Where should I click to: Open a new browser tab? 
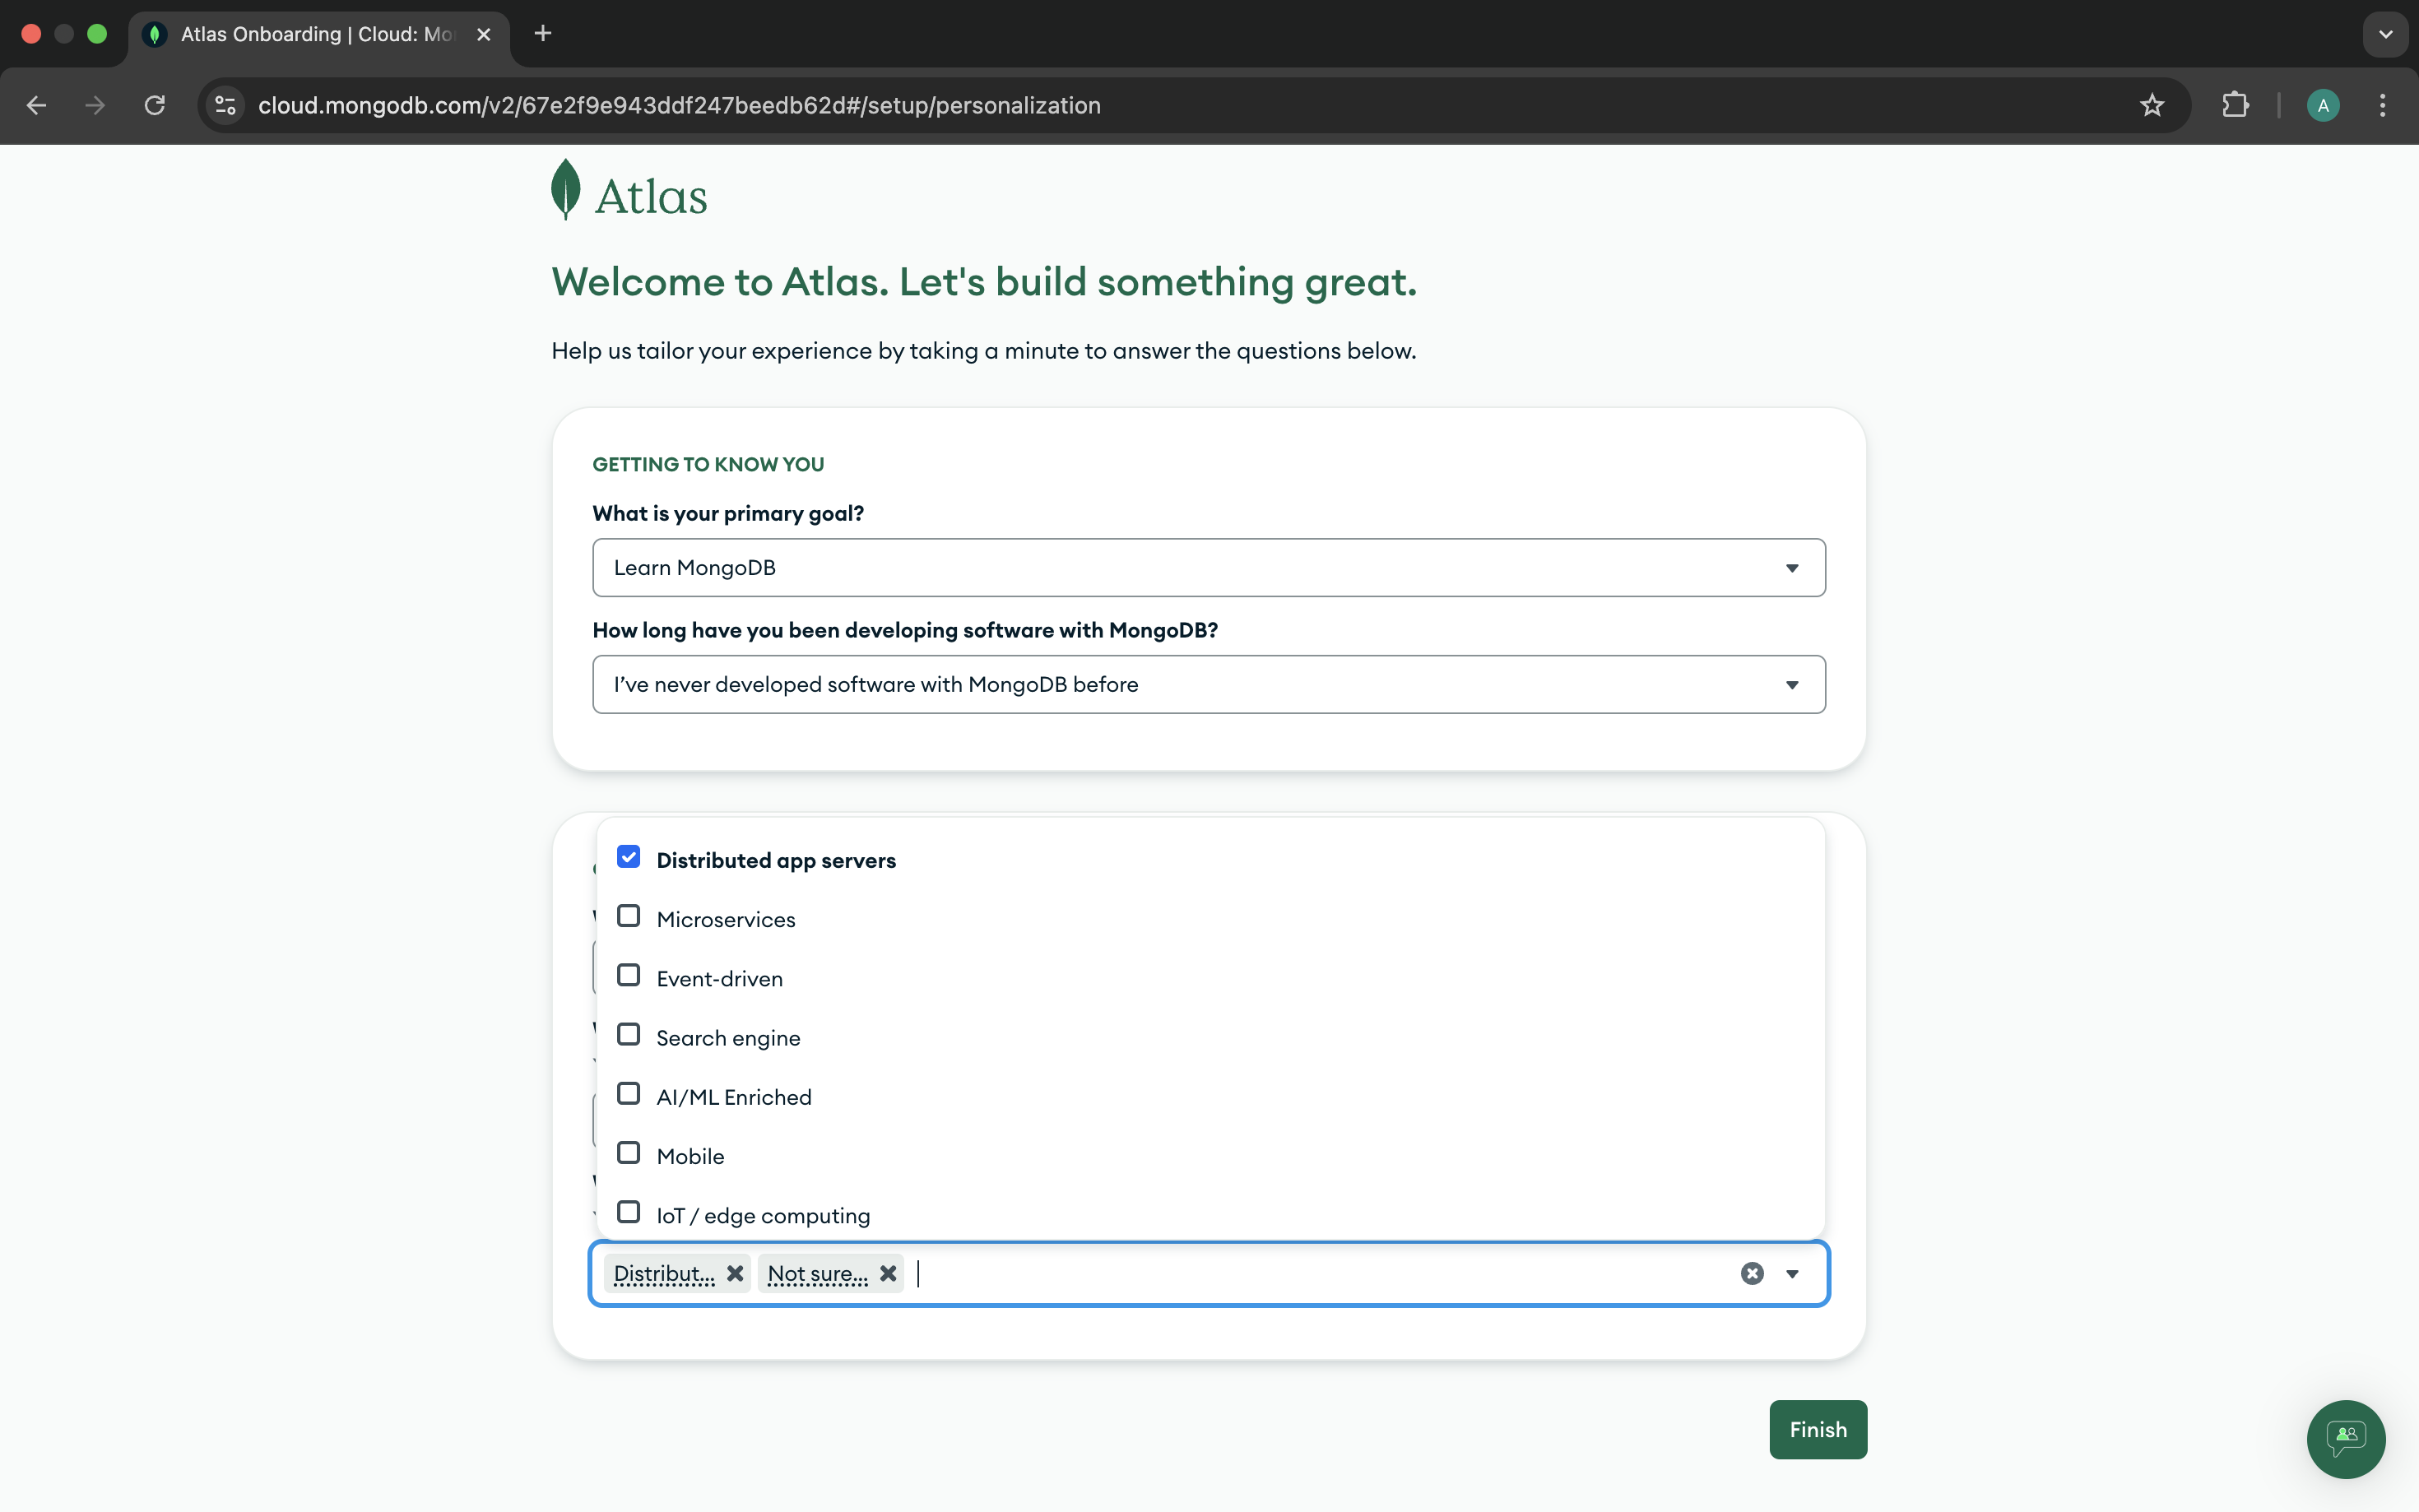(x=543, y=34)
